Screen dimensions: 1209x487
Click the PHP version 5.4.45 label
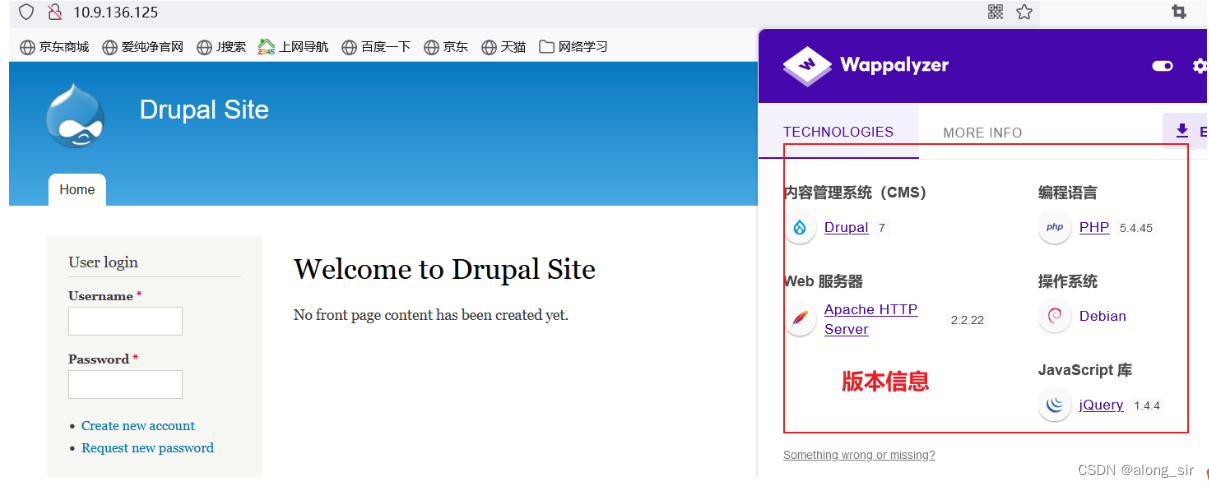pyautogui.click(x=1136, y=228)
